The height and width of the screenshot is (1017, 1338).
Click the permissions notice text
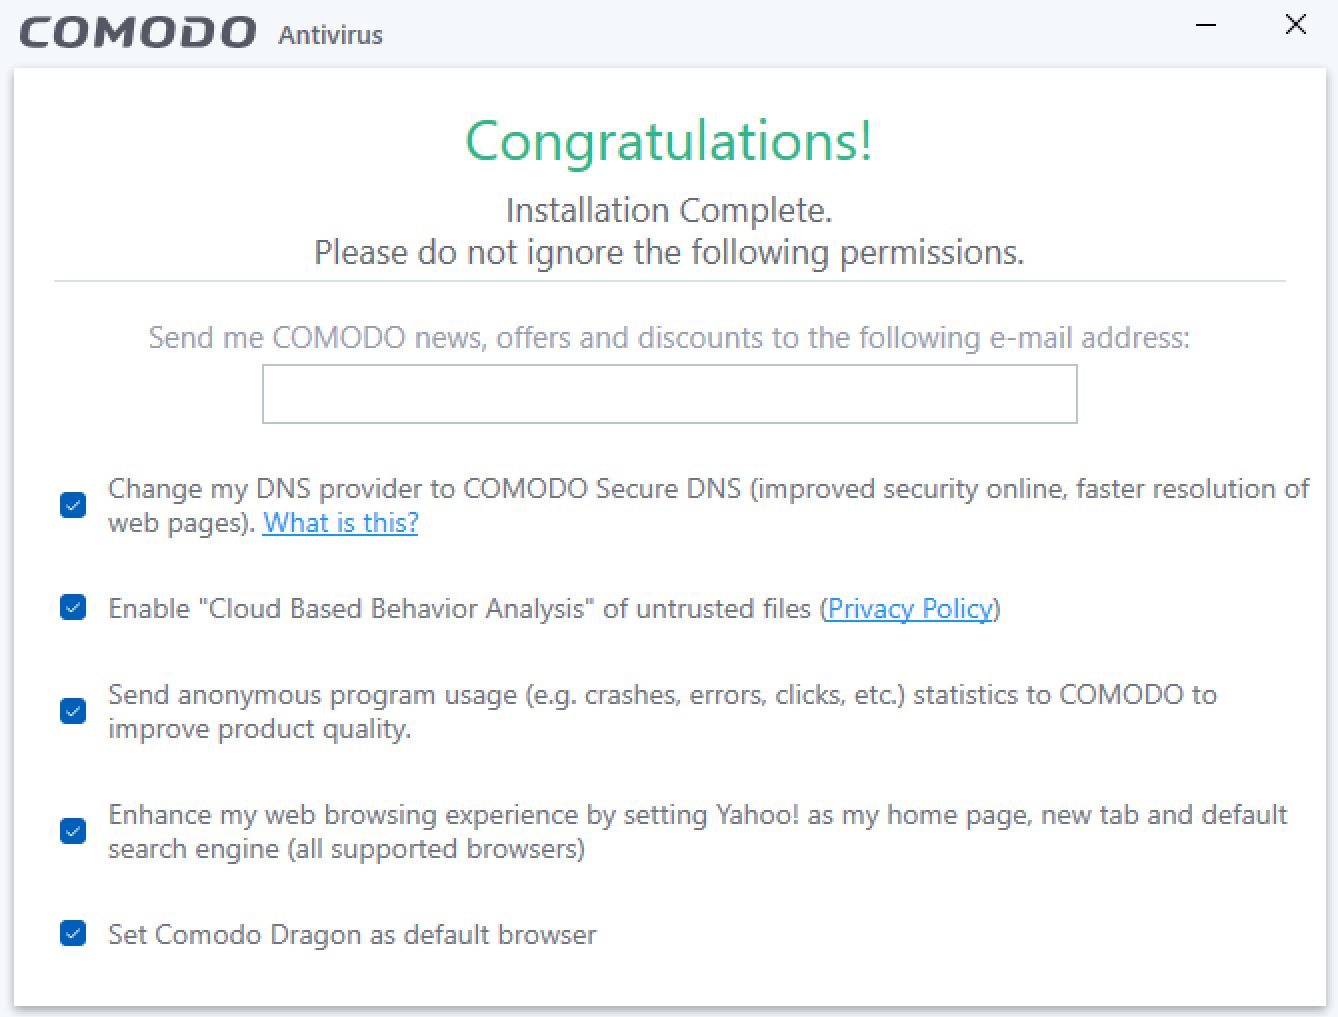668,252
